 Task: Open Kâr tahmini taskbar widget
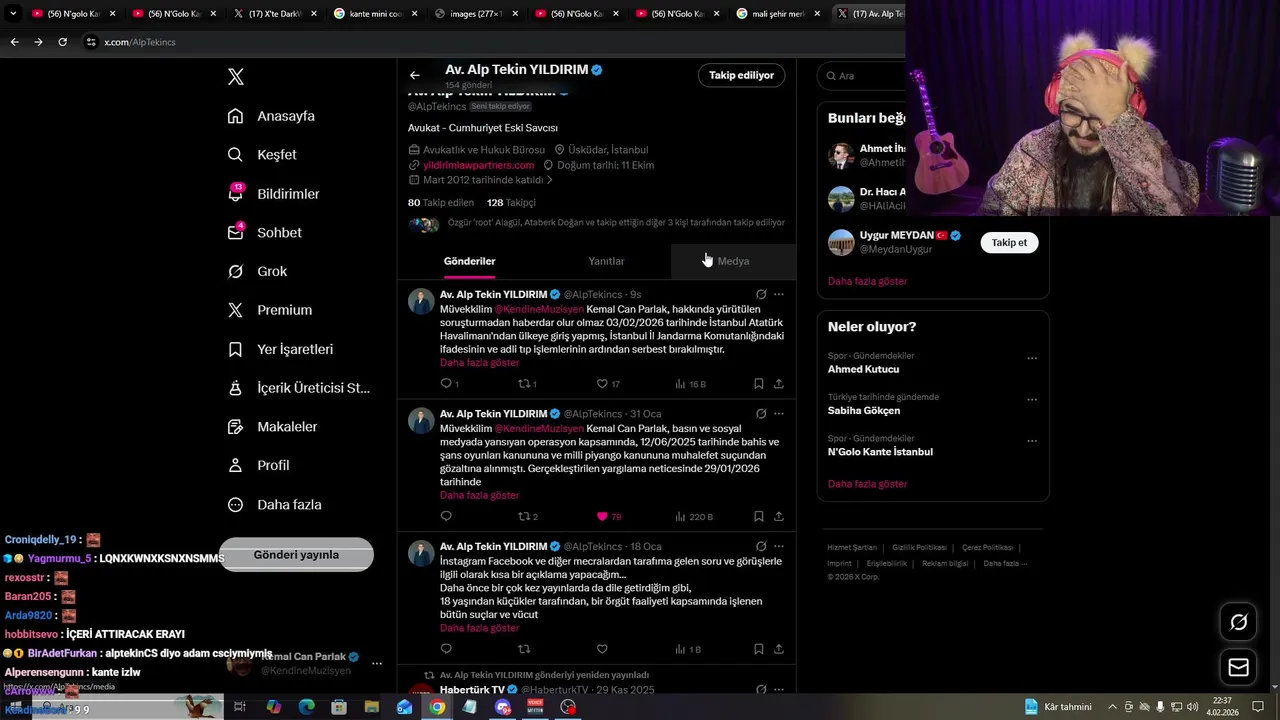[x=1058, y=707]
